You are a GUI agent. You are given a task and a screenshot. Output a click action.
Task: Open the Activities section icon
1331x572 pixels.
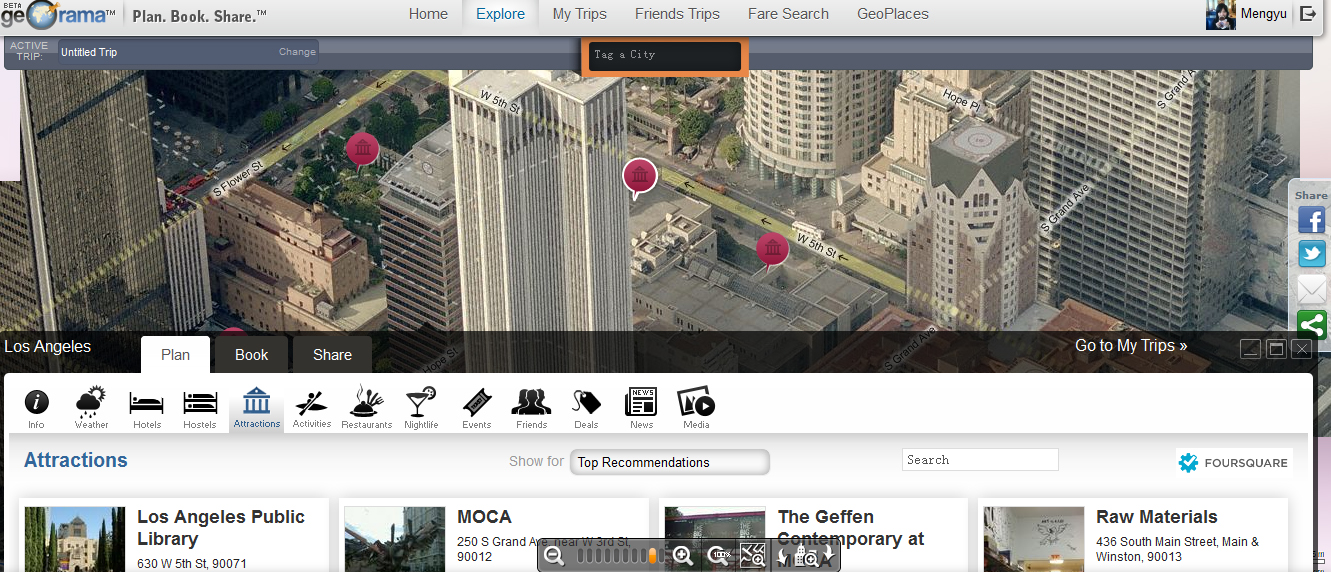click(312, 408)
